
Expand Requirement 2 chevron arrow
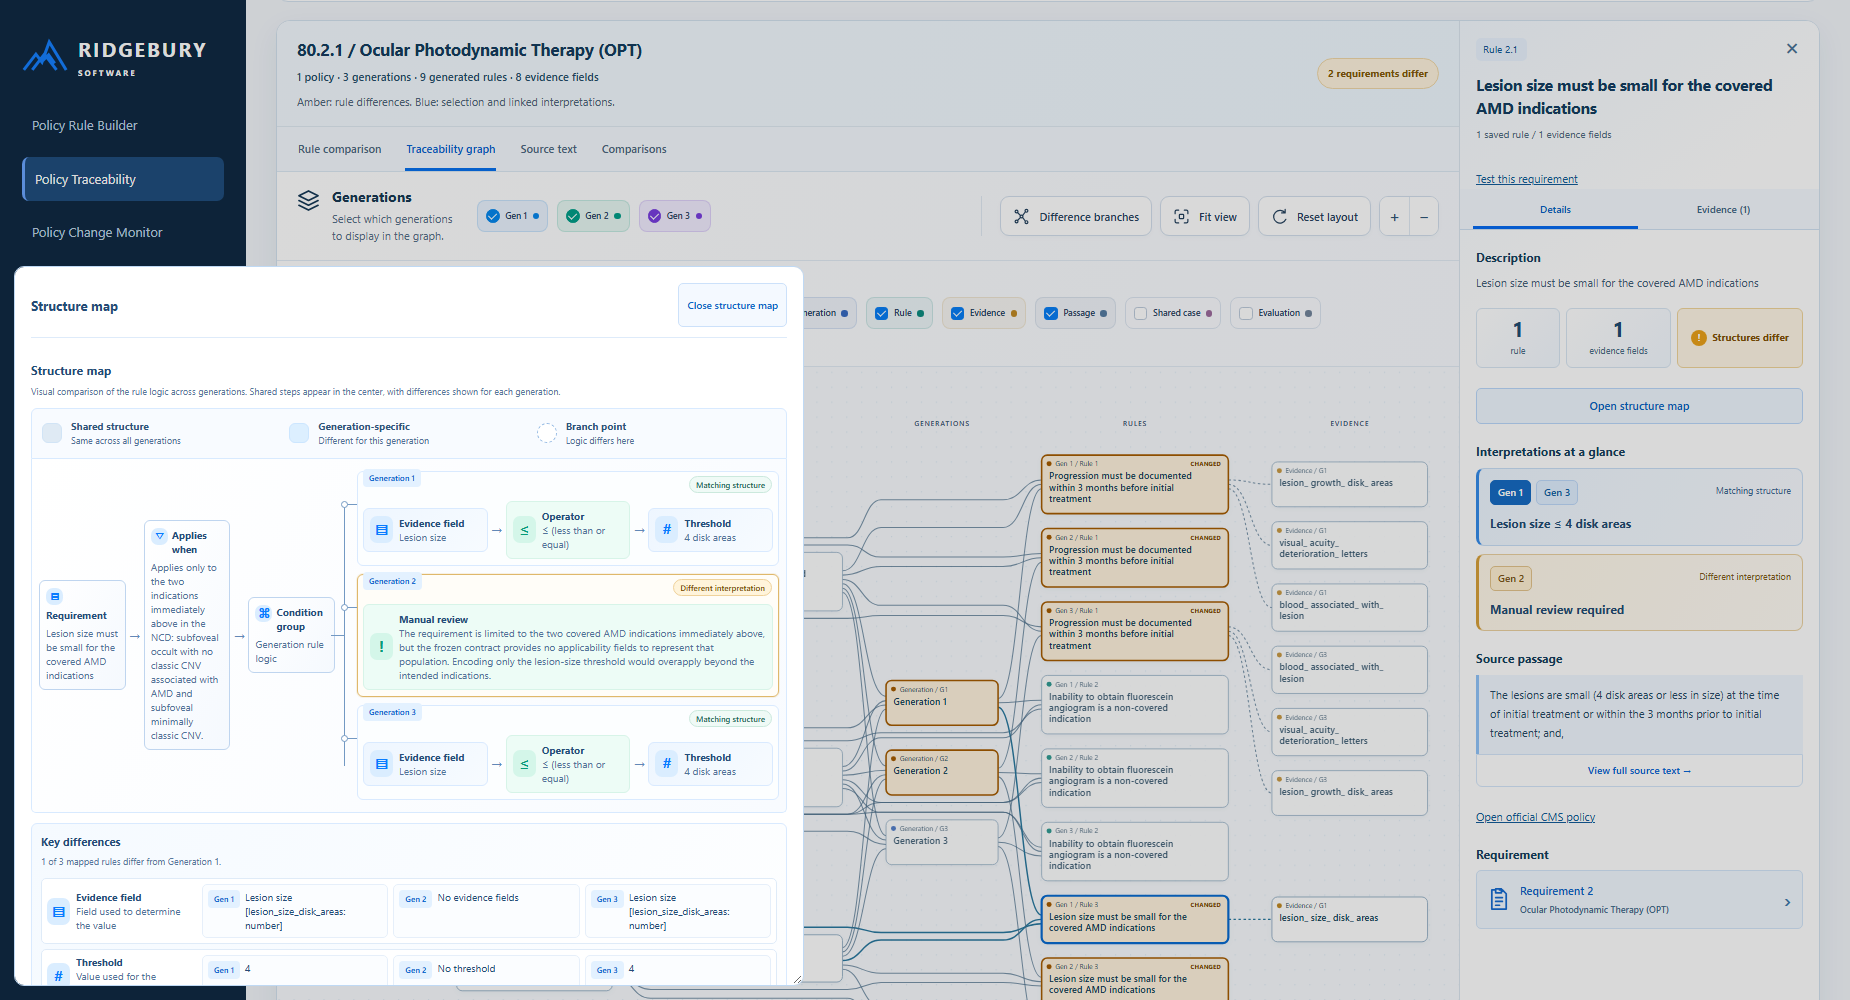tap(1788, 902)
